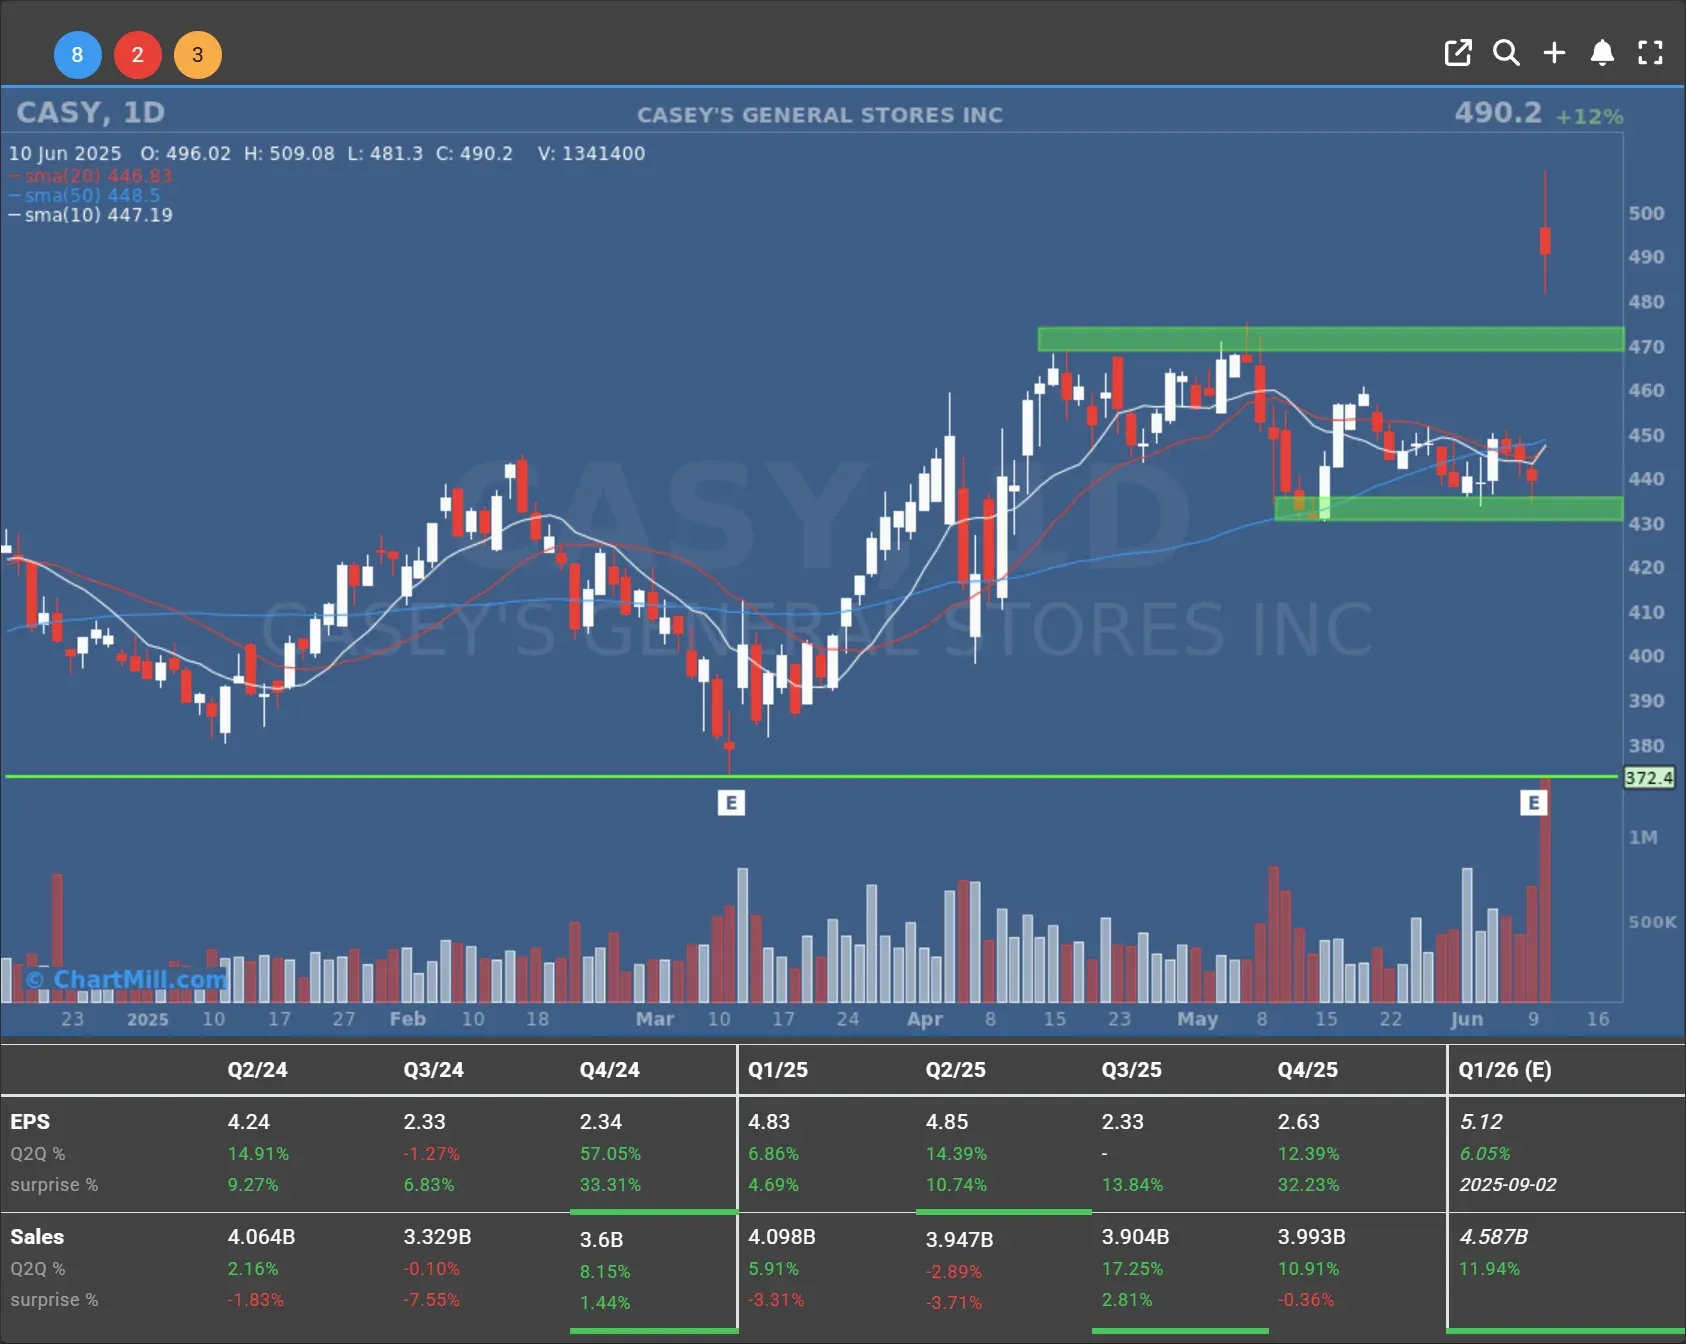Click Sales value 3.6B

(601, 1240)
